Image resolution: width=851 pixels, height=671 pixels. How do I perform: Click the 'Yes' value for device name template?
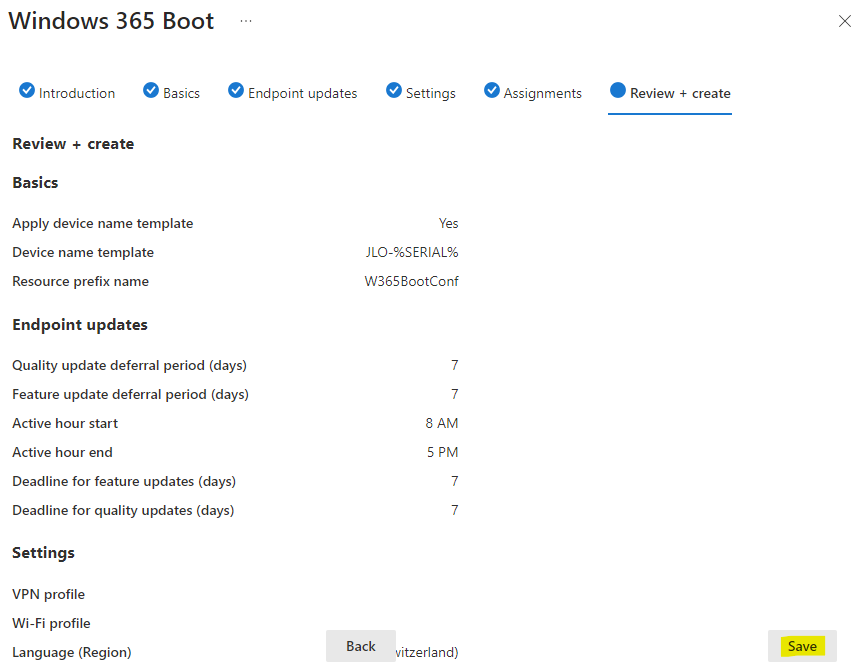point(448,223)
